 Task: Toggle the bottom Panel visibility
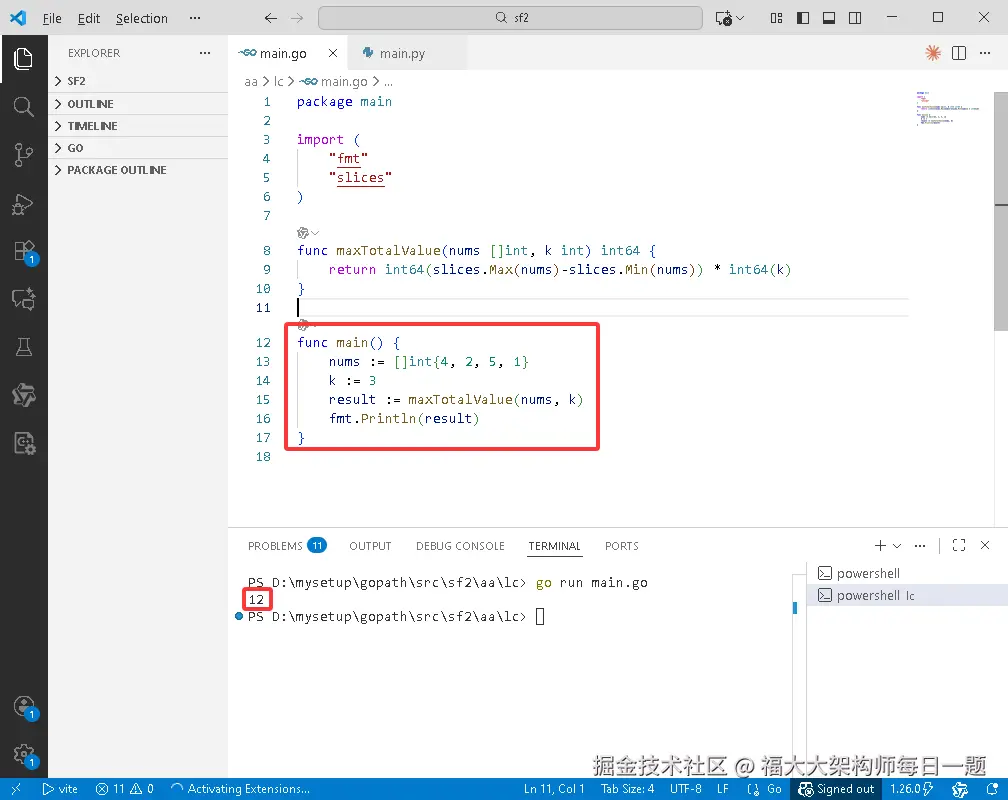[829, 18]
